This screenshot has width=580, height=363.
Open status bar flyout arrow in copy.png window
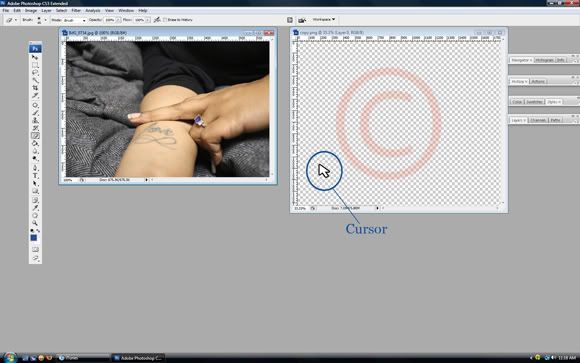(x=377, y=208)
